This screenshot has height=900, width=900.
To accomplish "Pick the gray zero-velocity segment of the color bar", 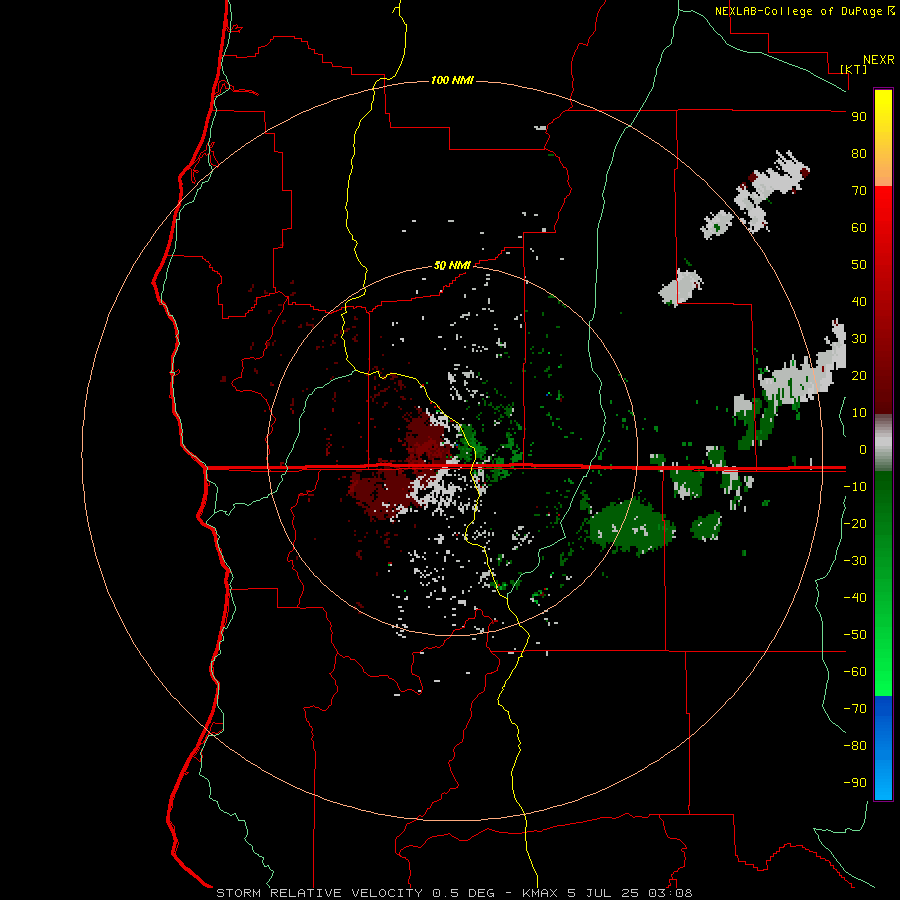I will 883,442.
